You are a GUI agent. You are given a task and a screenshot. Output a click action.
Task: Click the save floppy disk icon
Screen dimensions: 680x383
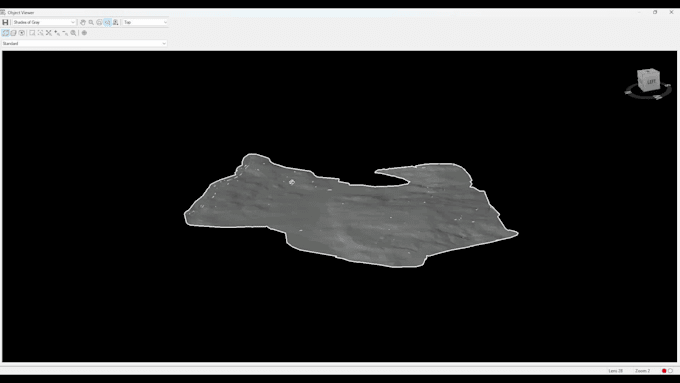(x=5, y=22)
